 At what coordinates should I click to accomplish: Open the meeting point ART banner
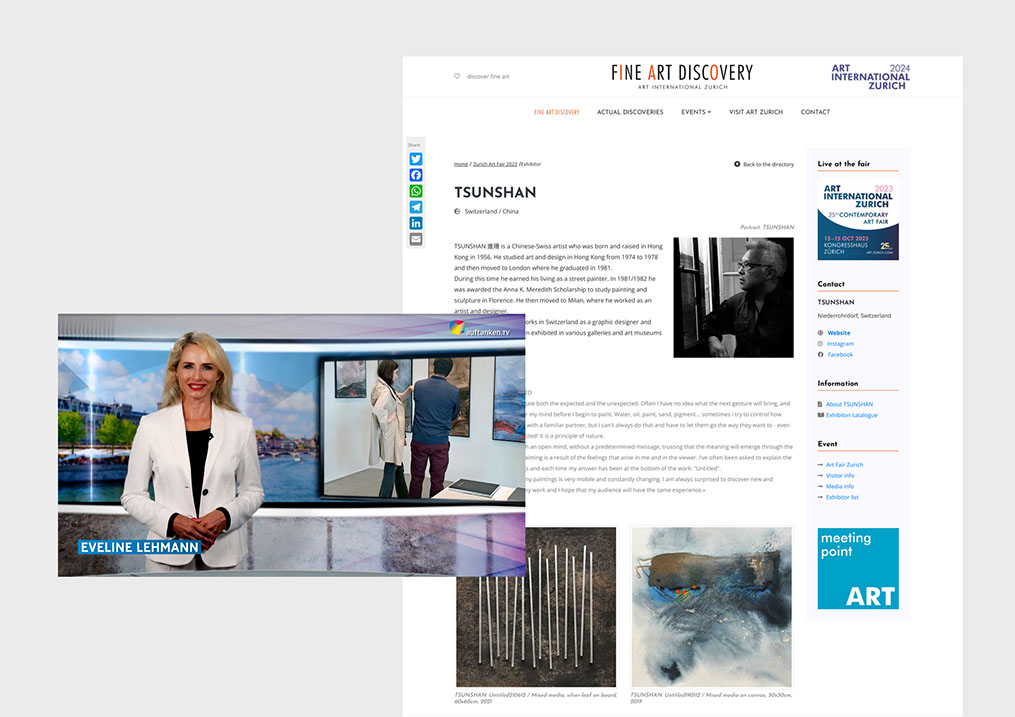tap(858, 568)
